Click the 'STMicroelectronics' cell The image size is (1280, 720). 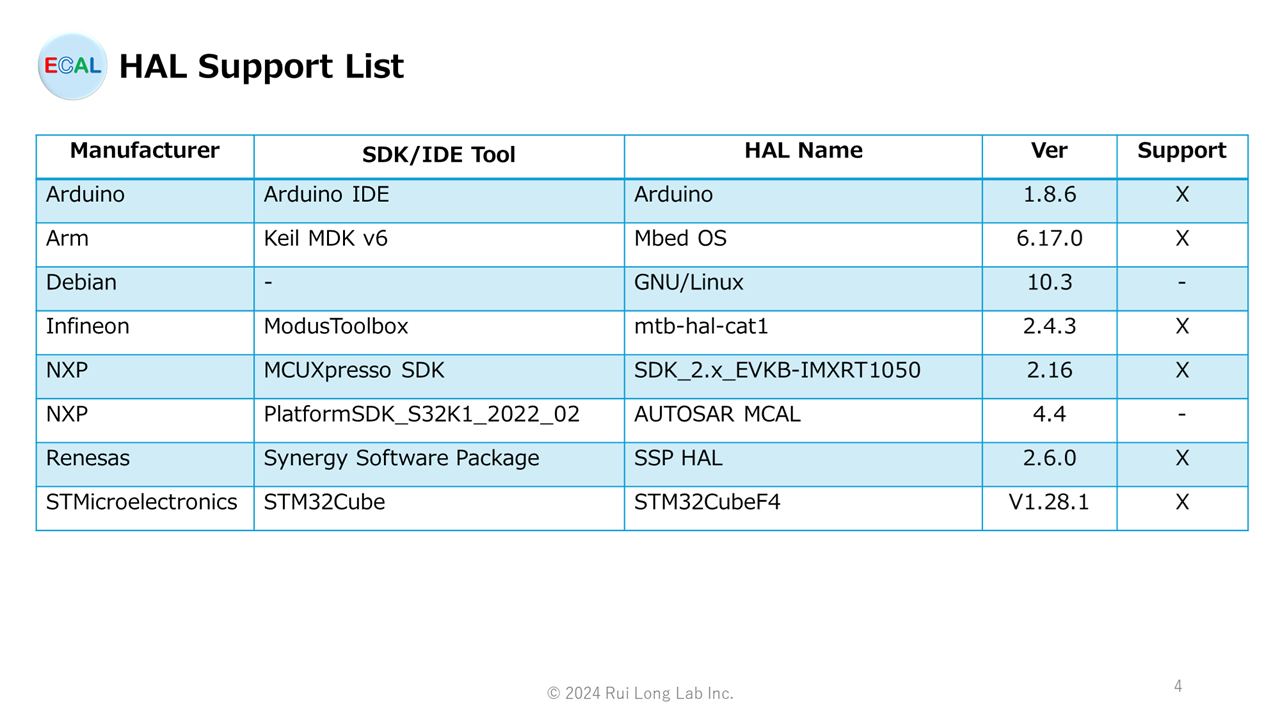click(x=145, y=508)
